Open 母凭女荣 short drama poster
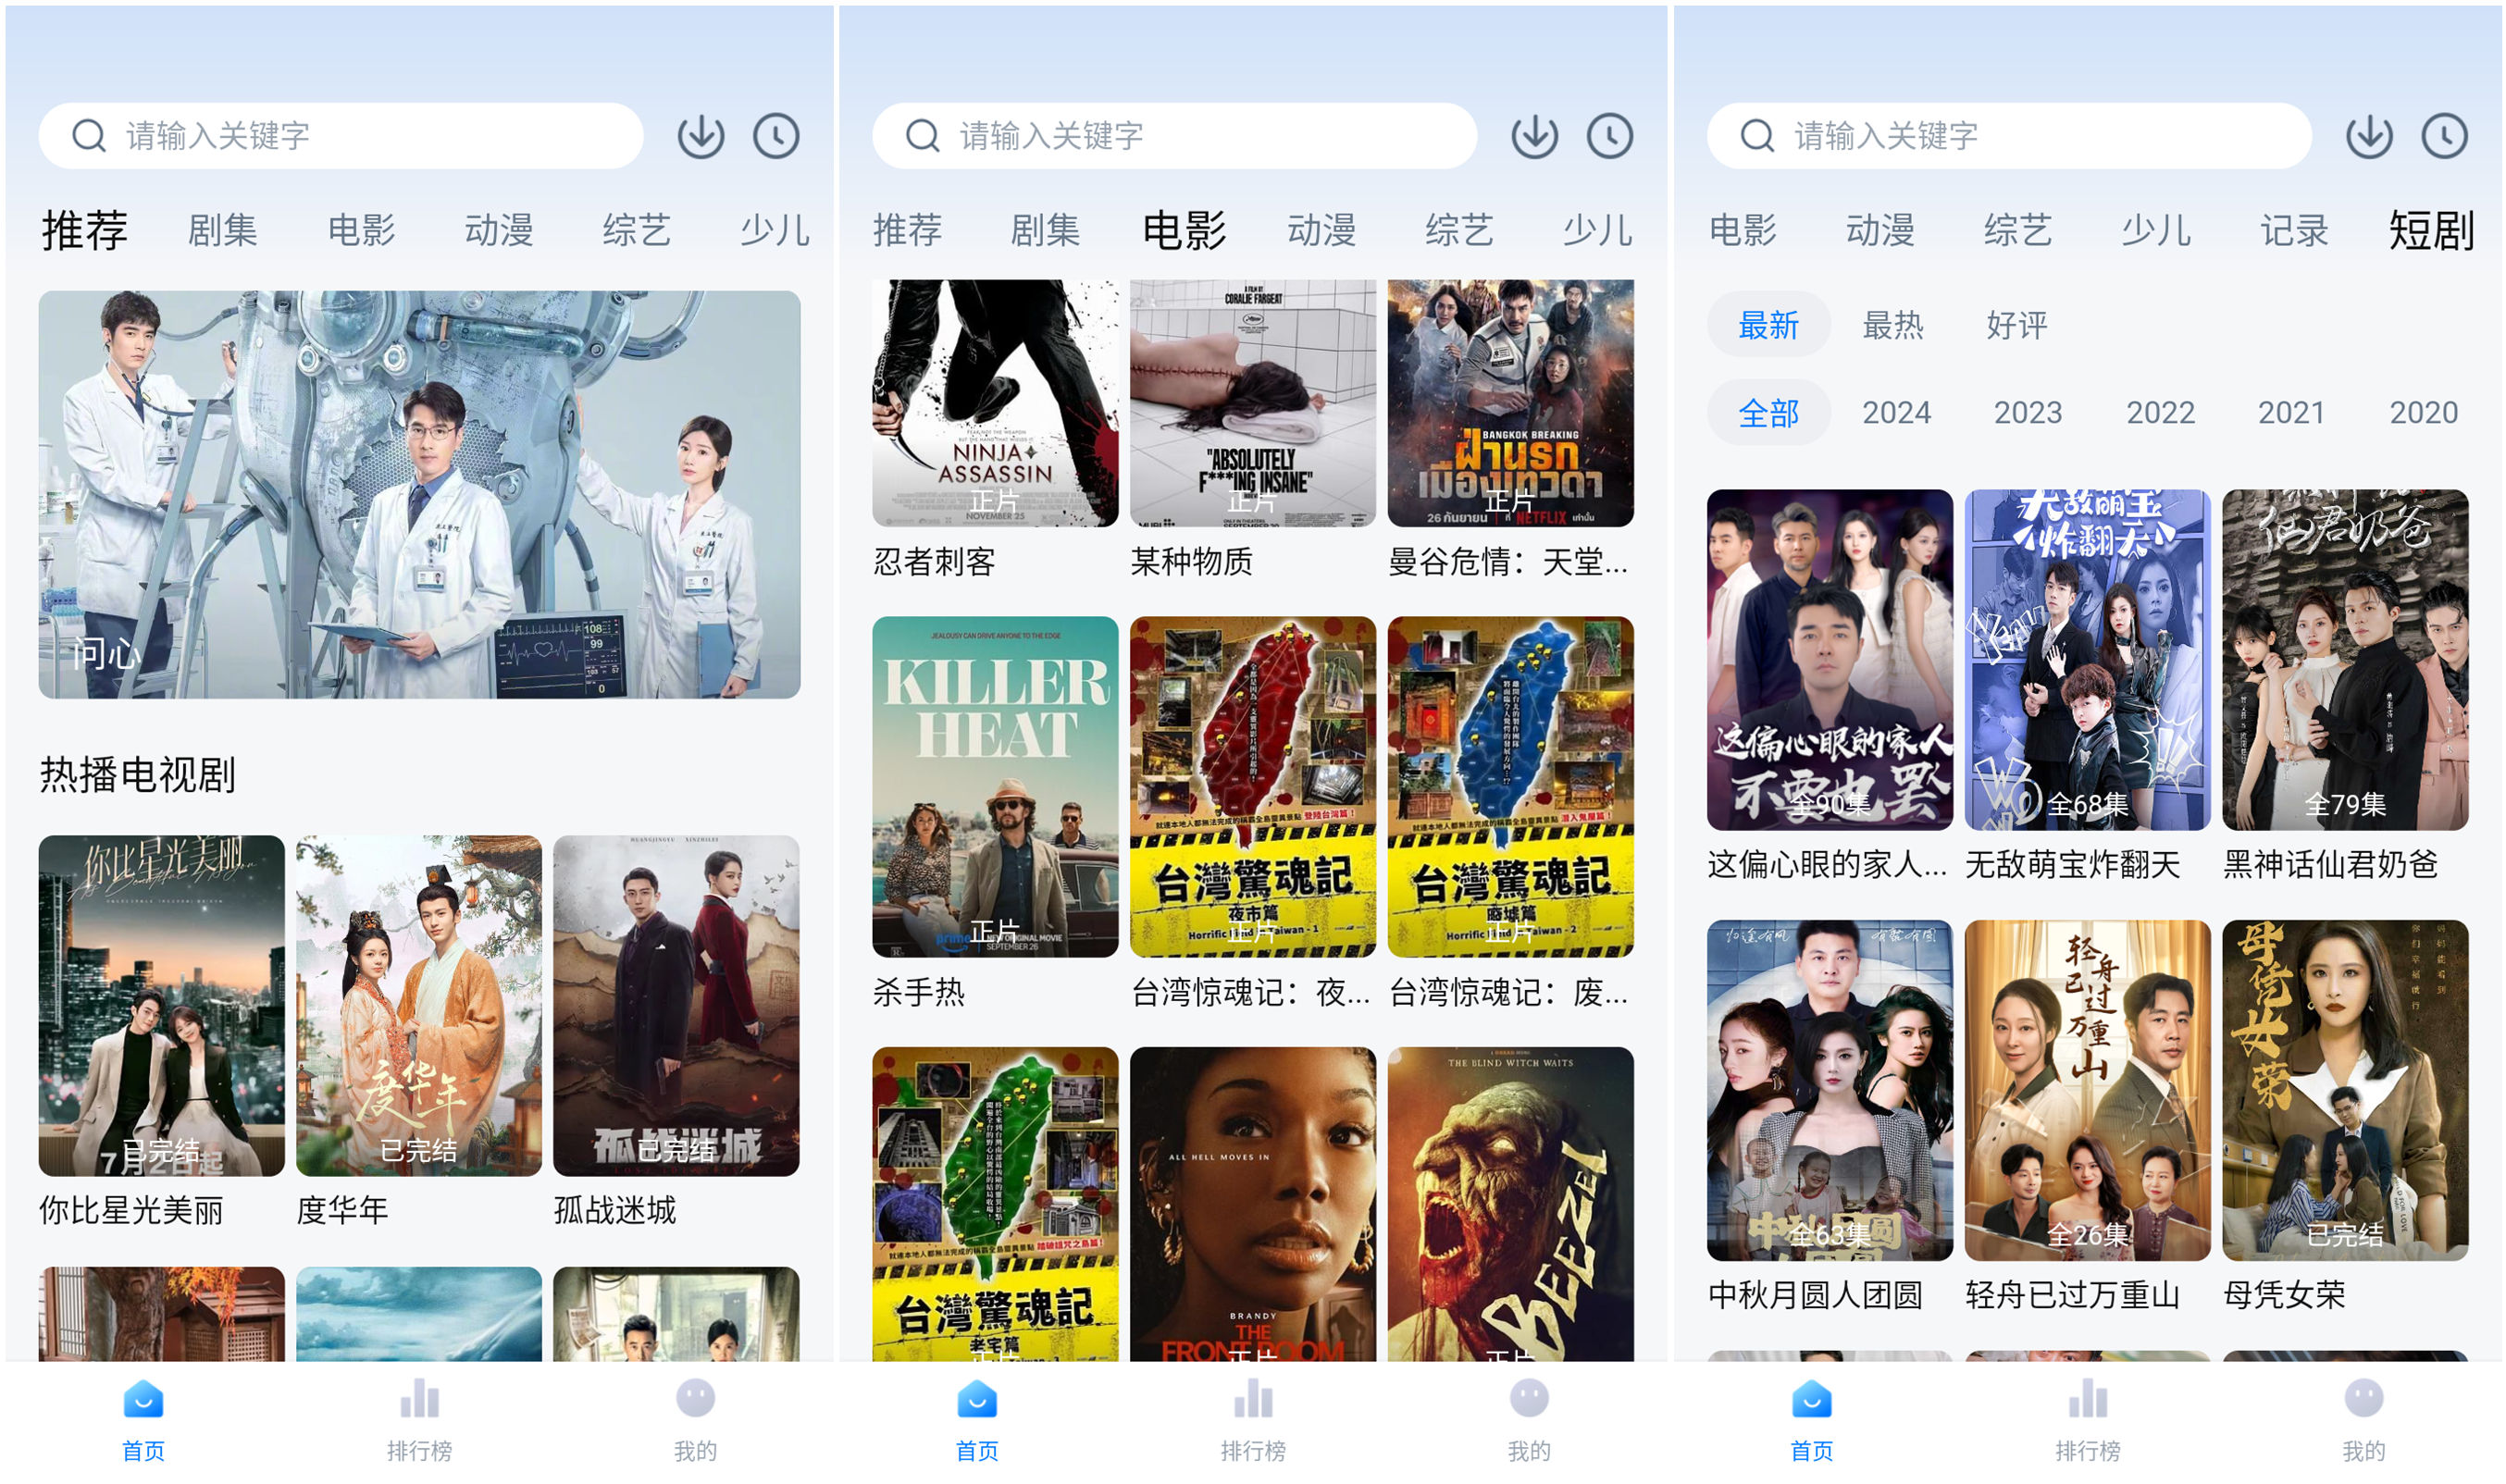This screenshot has width=2506, height=1484. tap(2345, 1091)
